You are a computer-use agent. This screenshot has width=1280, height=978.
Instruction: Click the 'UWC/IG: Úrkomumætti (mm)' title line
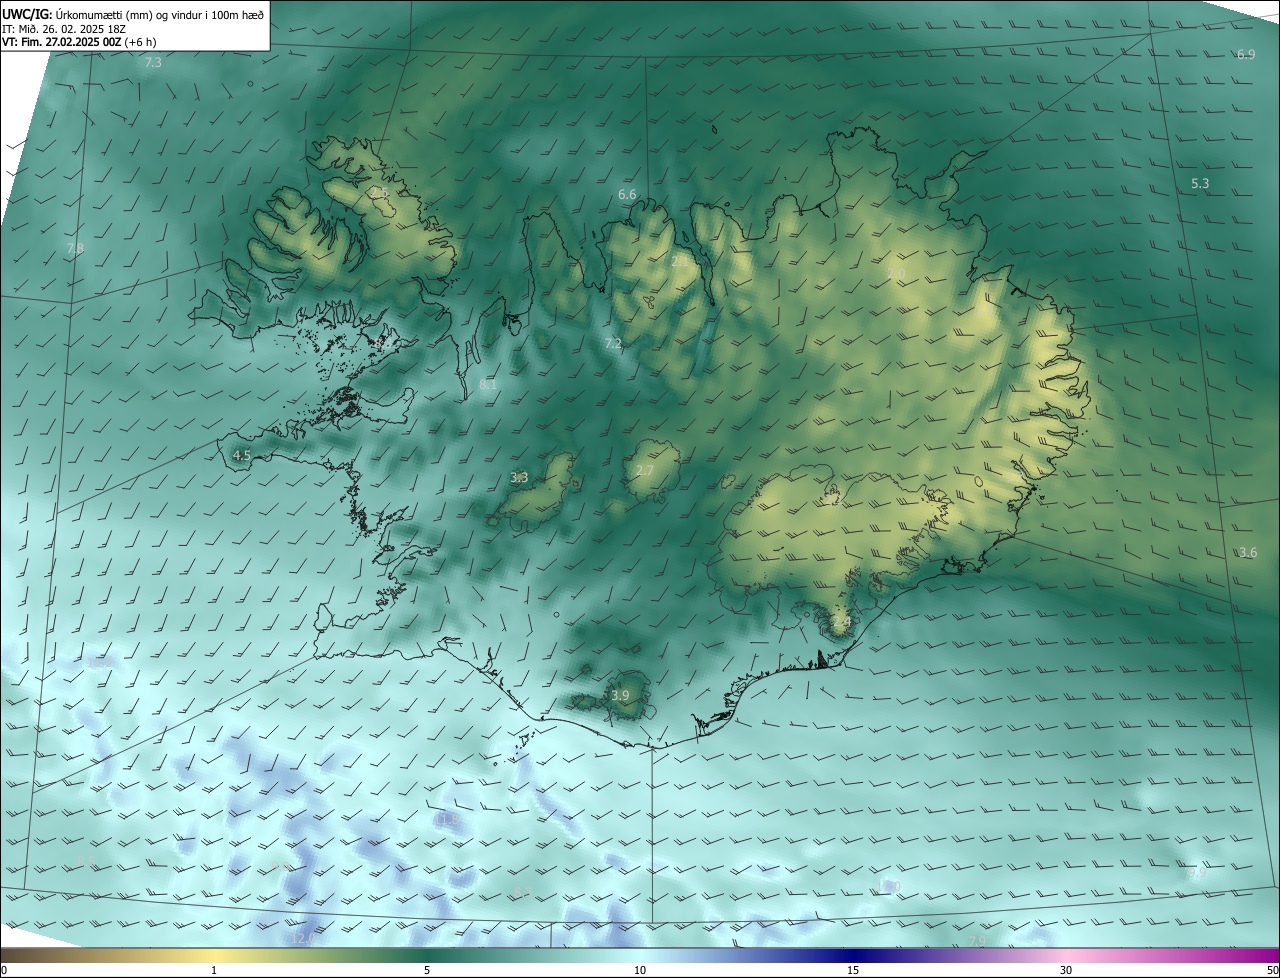pyautogui.click(x=133, y=13)
